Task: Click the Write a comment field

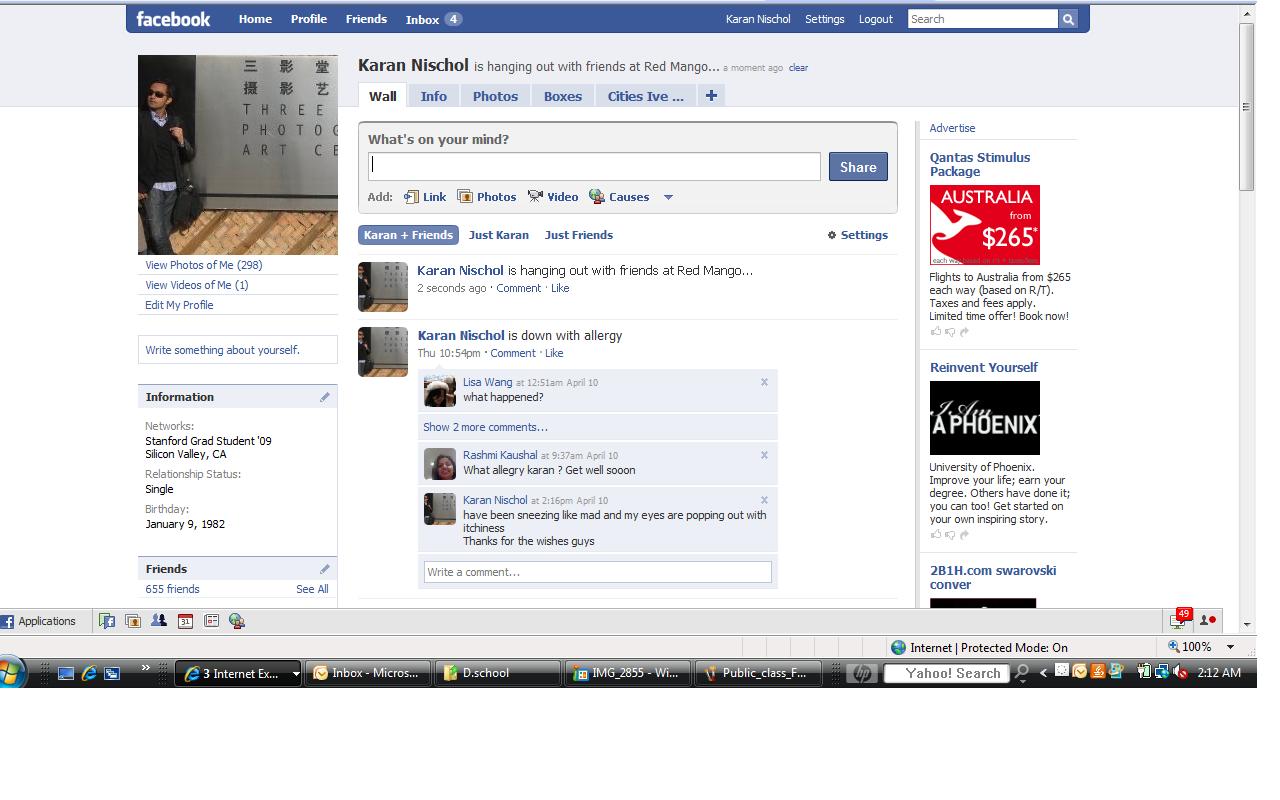Action: [x=597, y=572]
